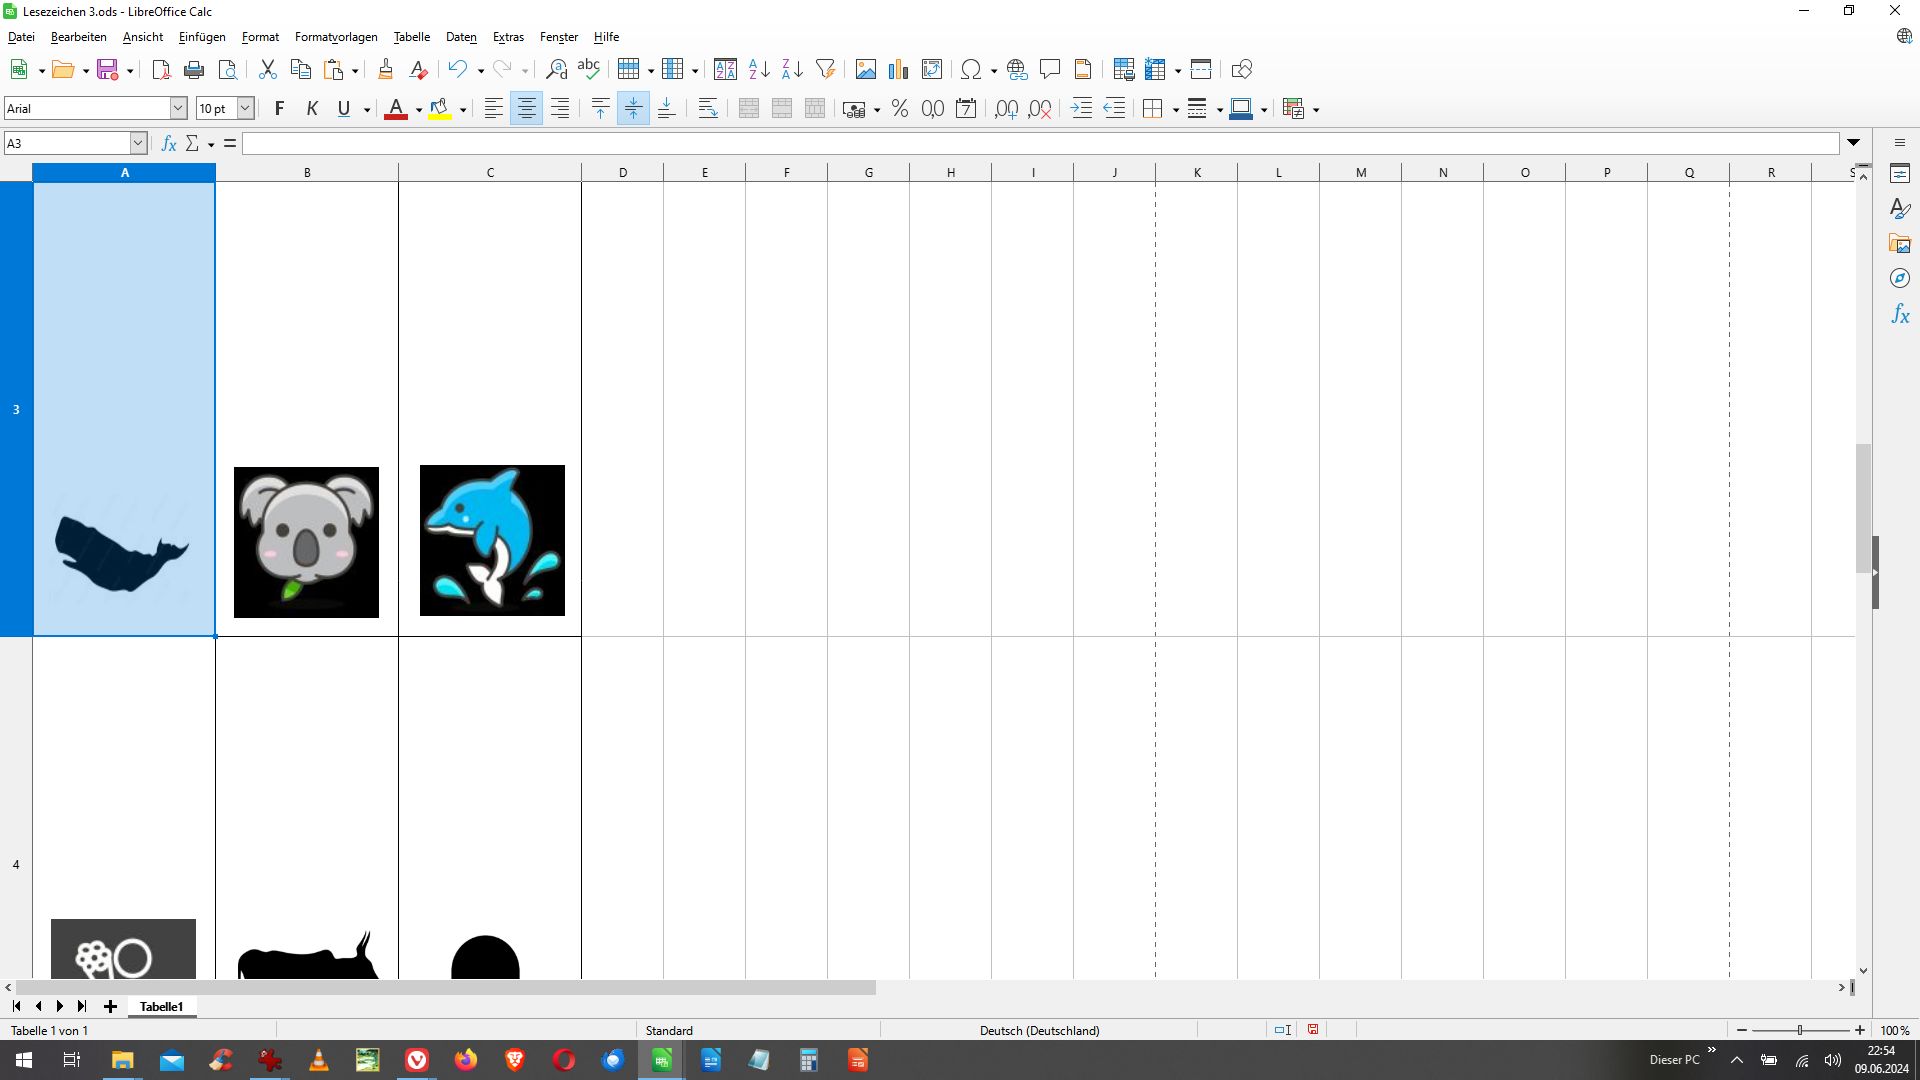The height and width of the screenshot is (1080, 1920).
Task: Copy selection using the copy icon
Action: pos(300,69)
